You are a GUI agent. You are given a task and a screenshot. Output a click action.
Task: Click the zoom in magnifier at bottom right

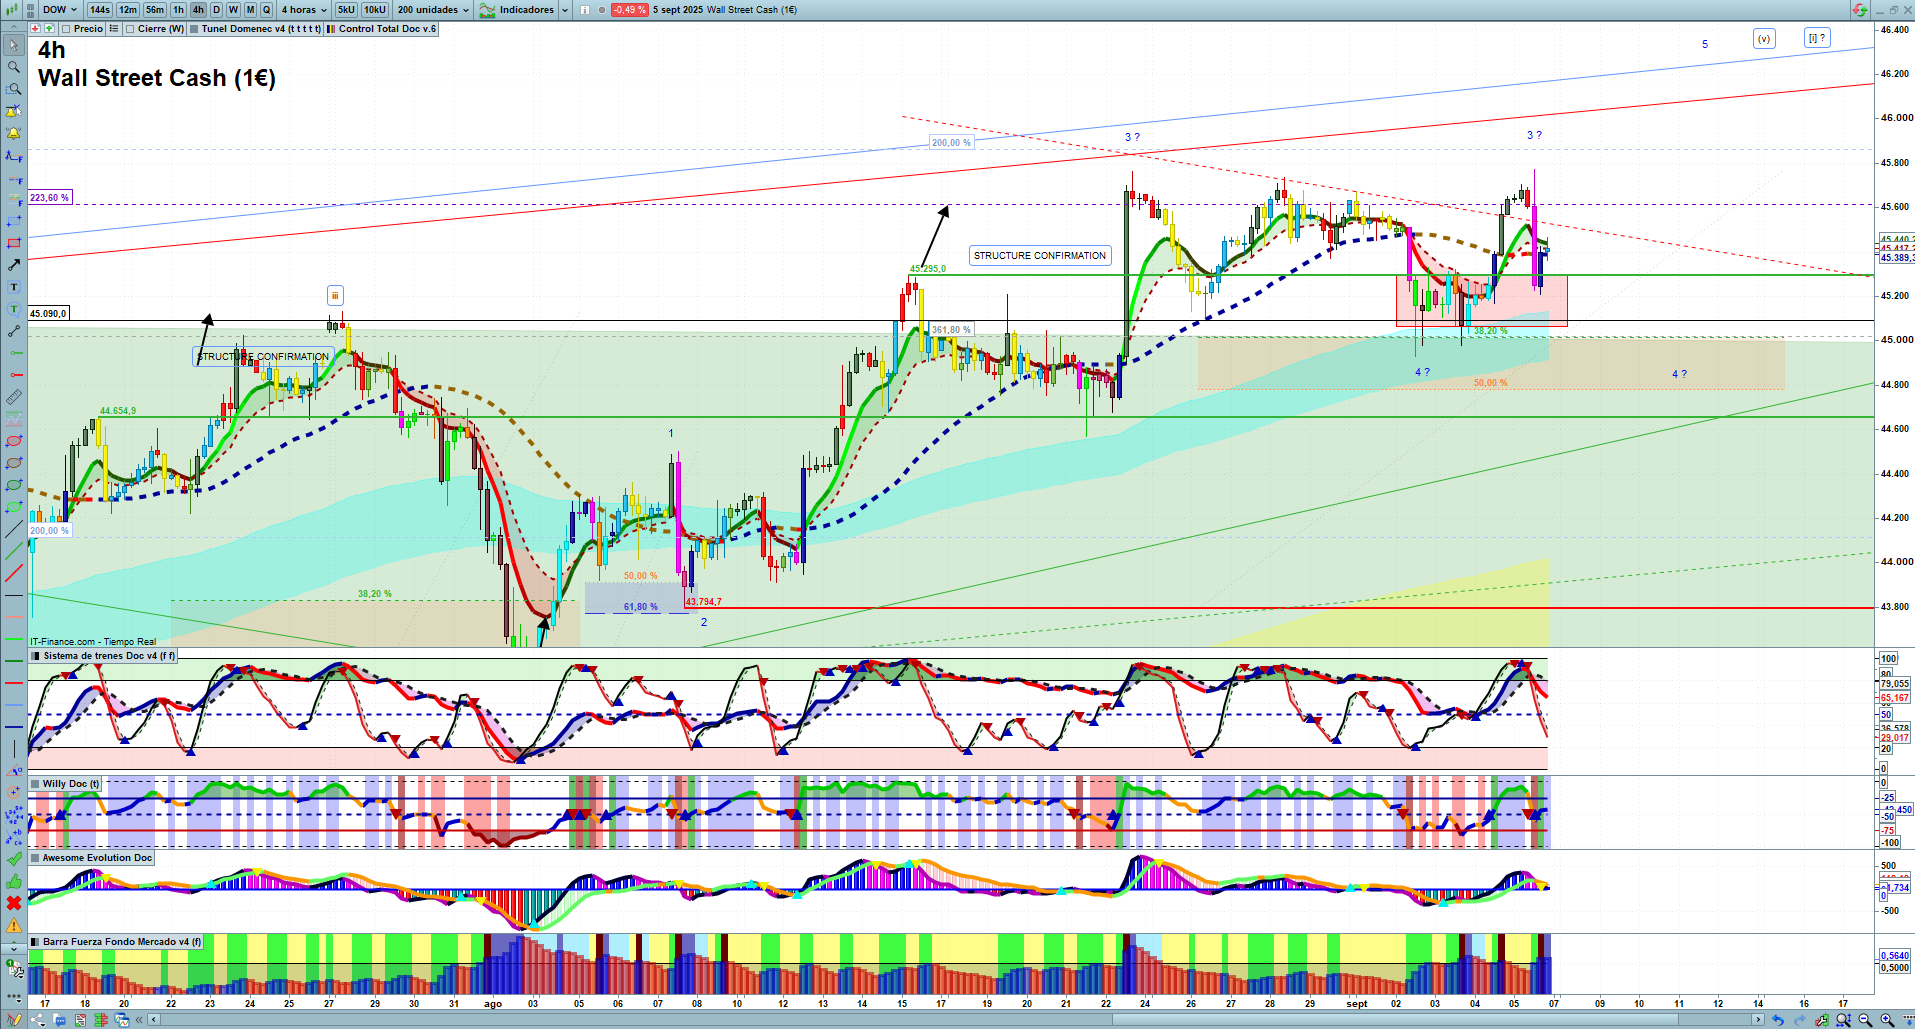click(x=1887, y=1020)
